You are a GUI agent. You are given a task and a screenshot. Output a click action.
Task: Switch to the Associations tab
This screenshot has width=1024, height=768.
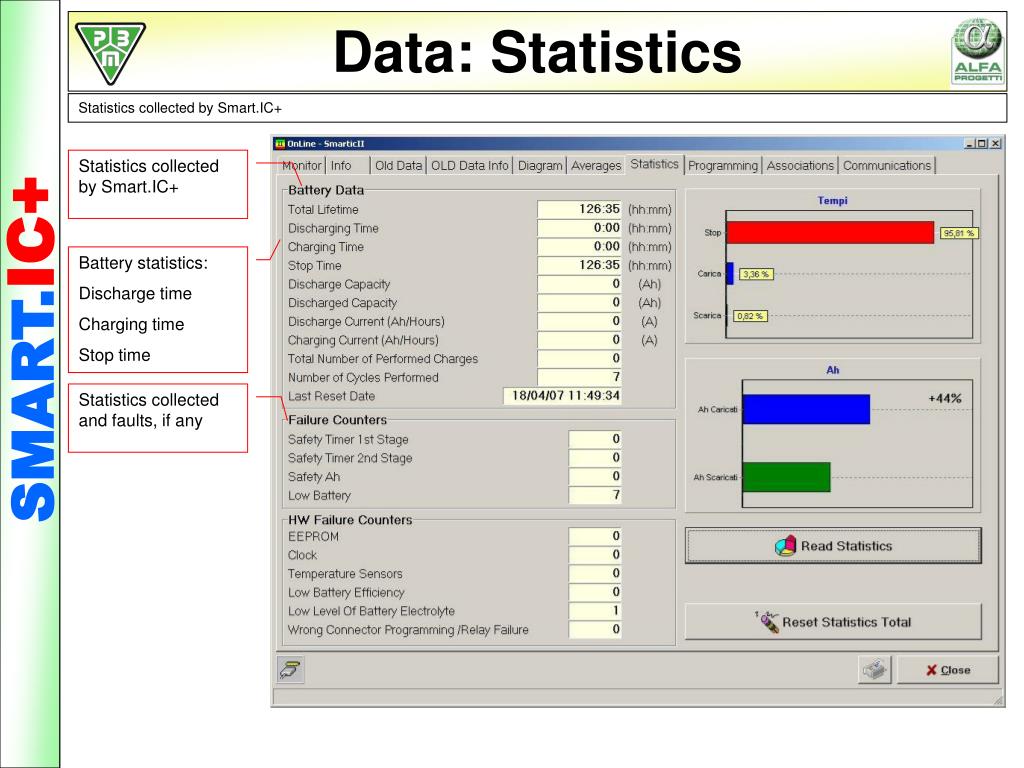coord(801,166)
